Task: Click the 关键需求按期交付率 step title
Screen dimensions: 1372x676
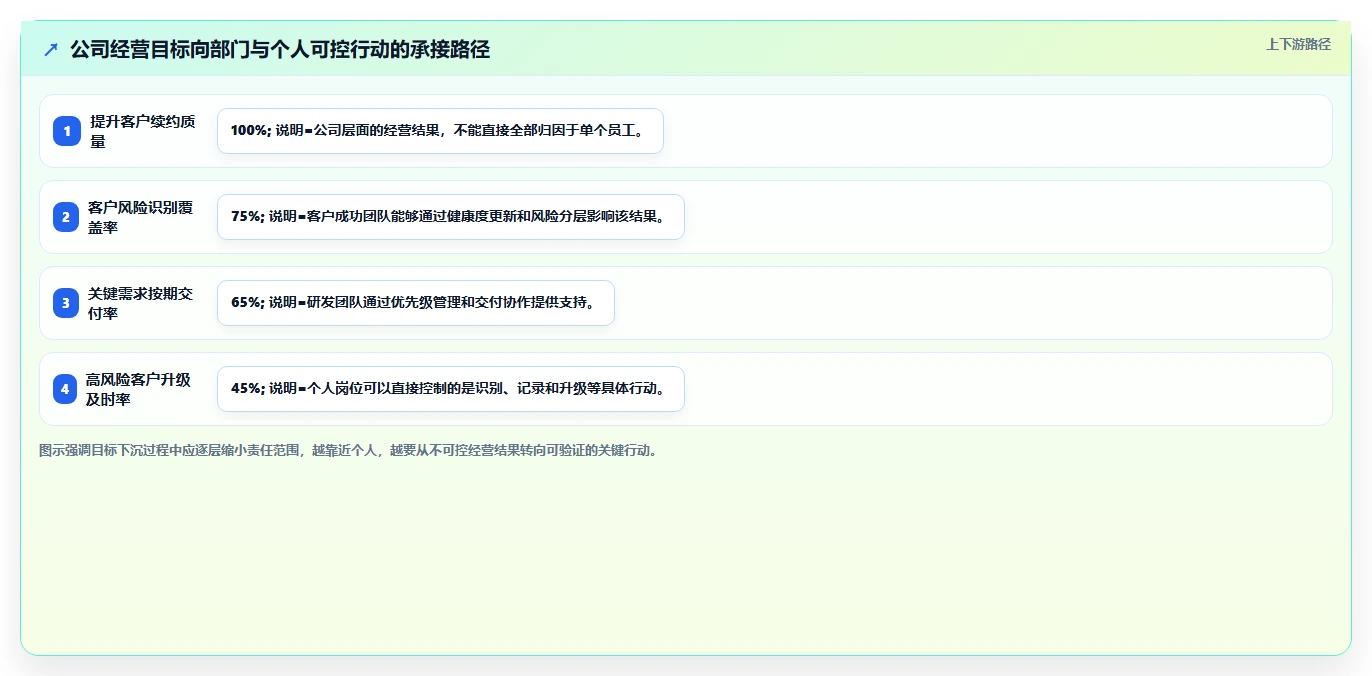Action: (141, 303)
